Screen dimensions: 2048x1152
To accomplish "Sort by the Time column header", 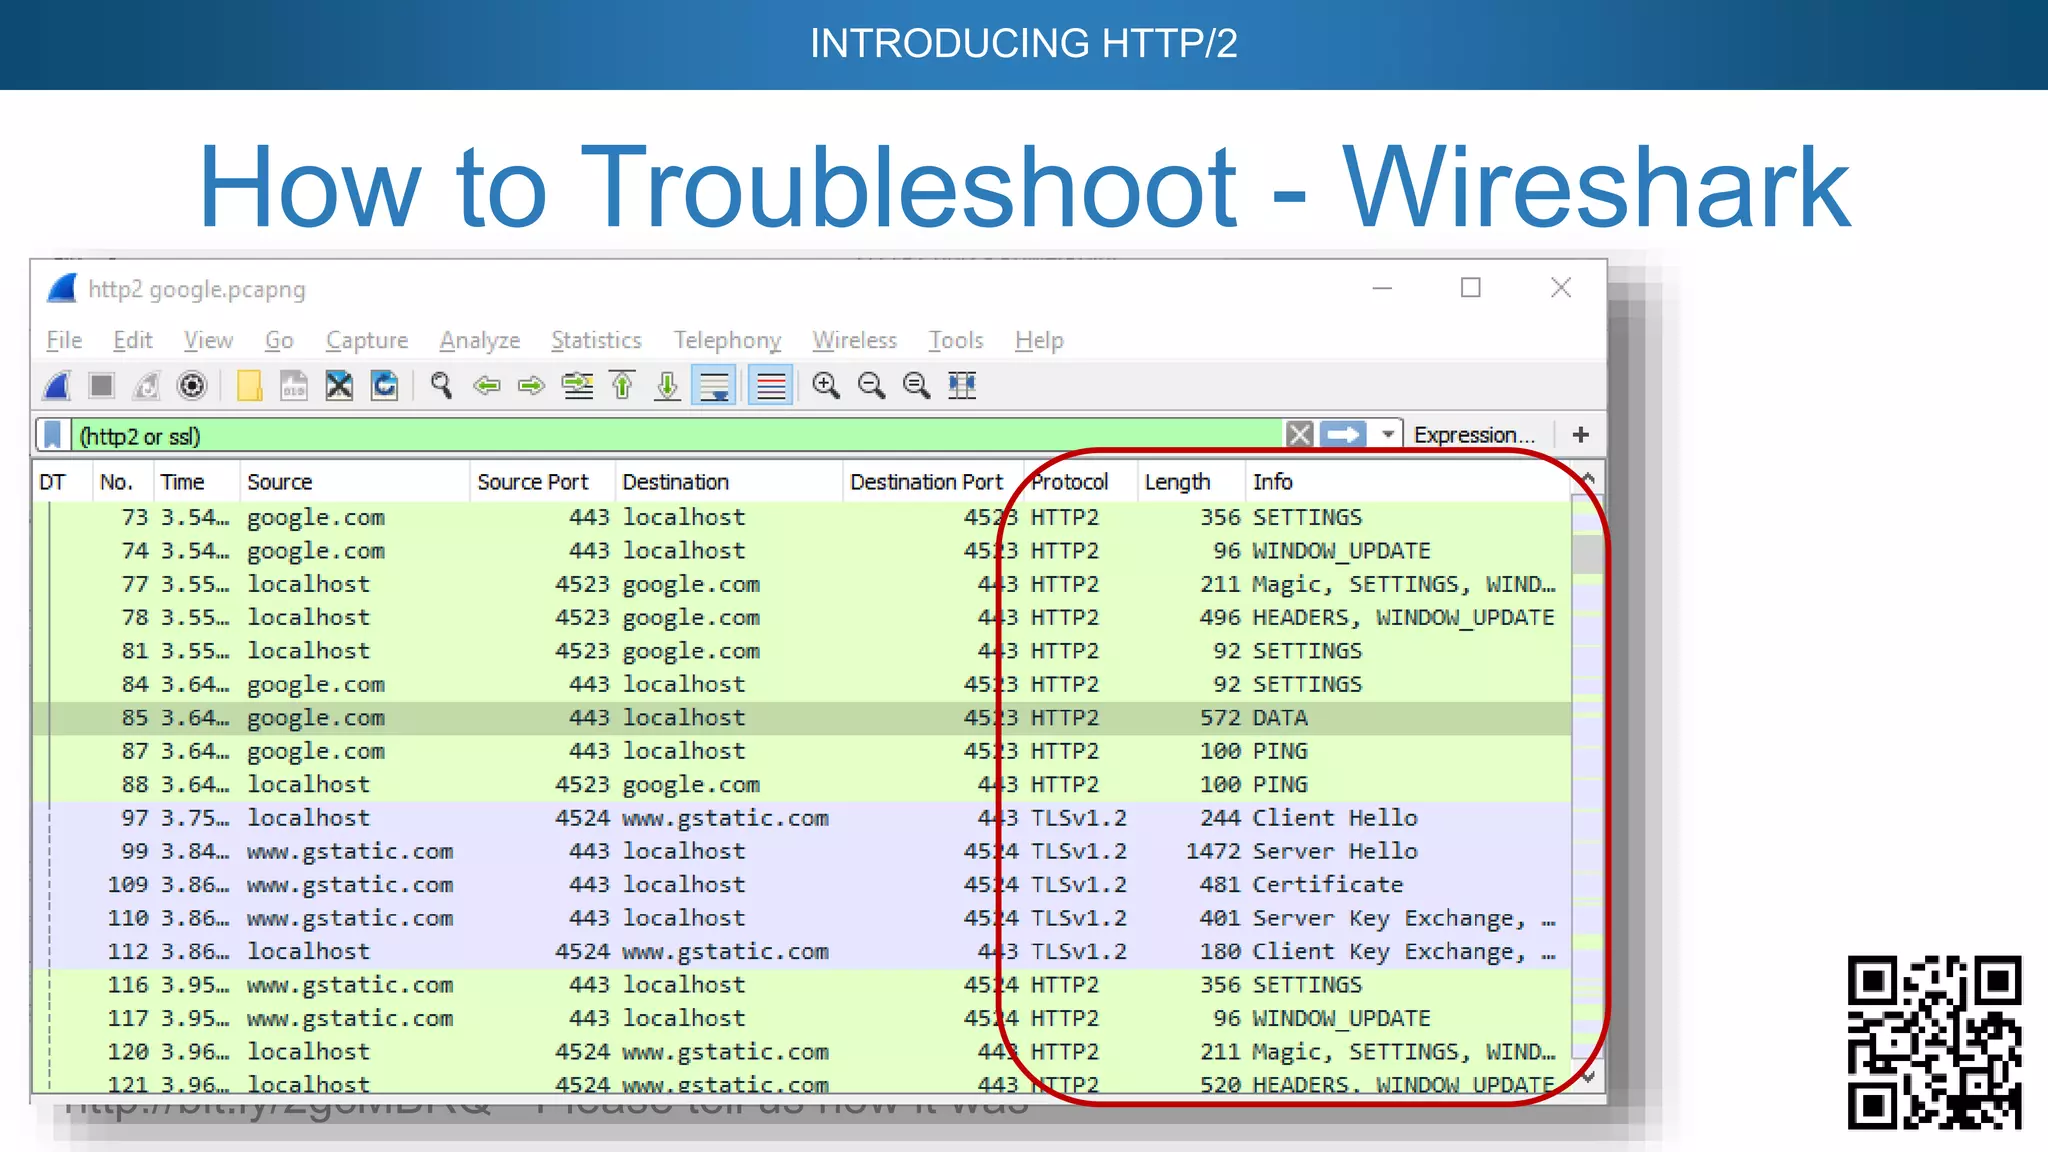I will (x=197, y=482).
